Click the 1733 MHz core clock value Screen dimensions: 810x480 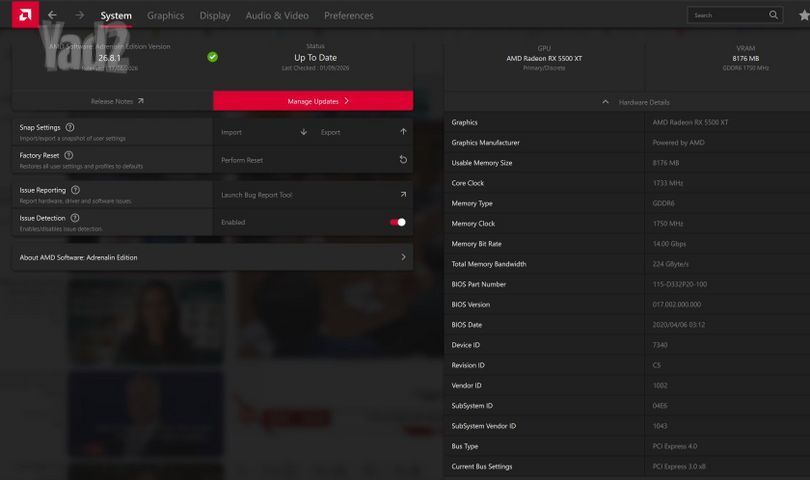[667, 183]
